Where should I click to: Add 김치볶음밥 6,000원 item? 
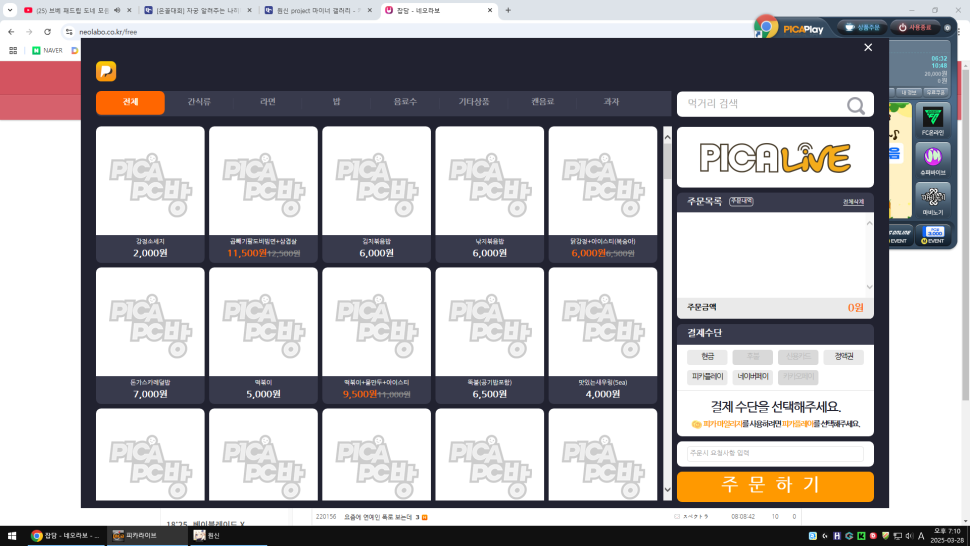click(377, 194)
